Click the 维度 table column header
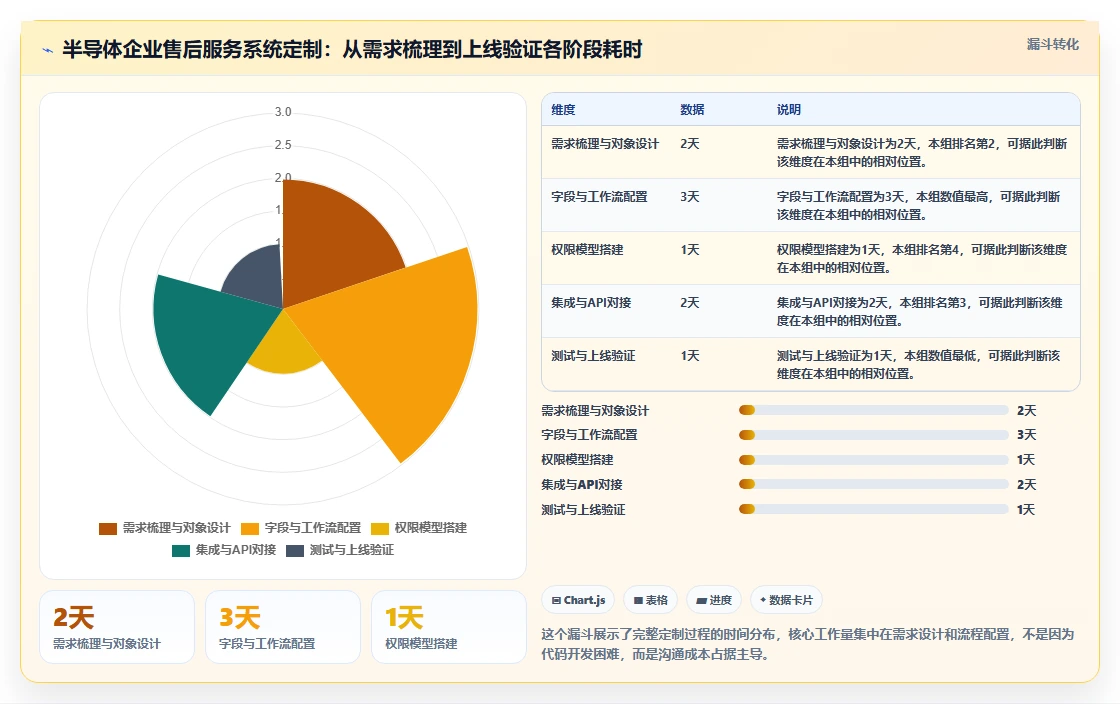This screenshot has height=704, width=1120. click(x=563, y=110)
